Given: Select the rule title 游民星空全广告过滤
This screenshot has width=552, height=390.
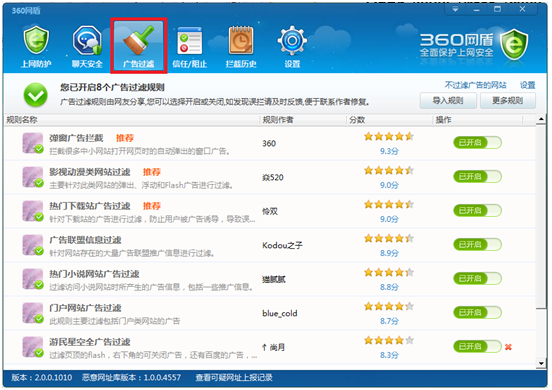Looking at the screenshot, I should [x=90, y=342].
